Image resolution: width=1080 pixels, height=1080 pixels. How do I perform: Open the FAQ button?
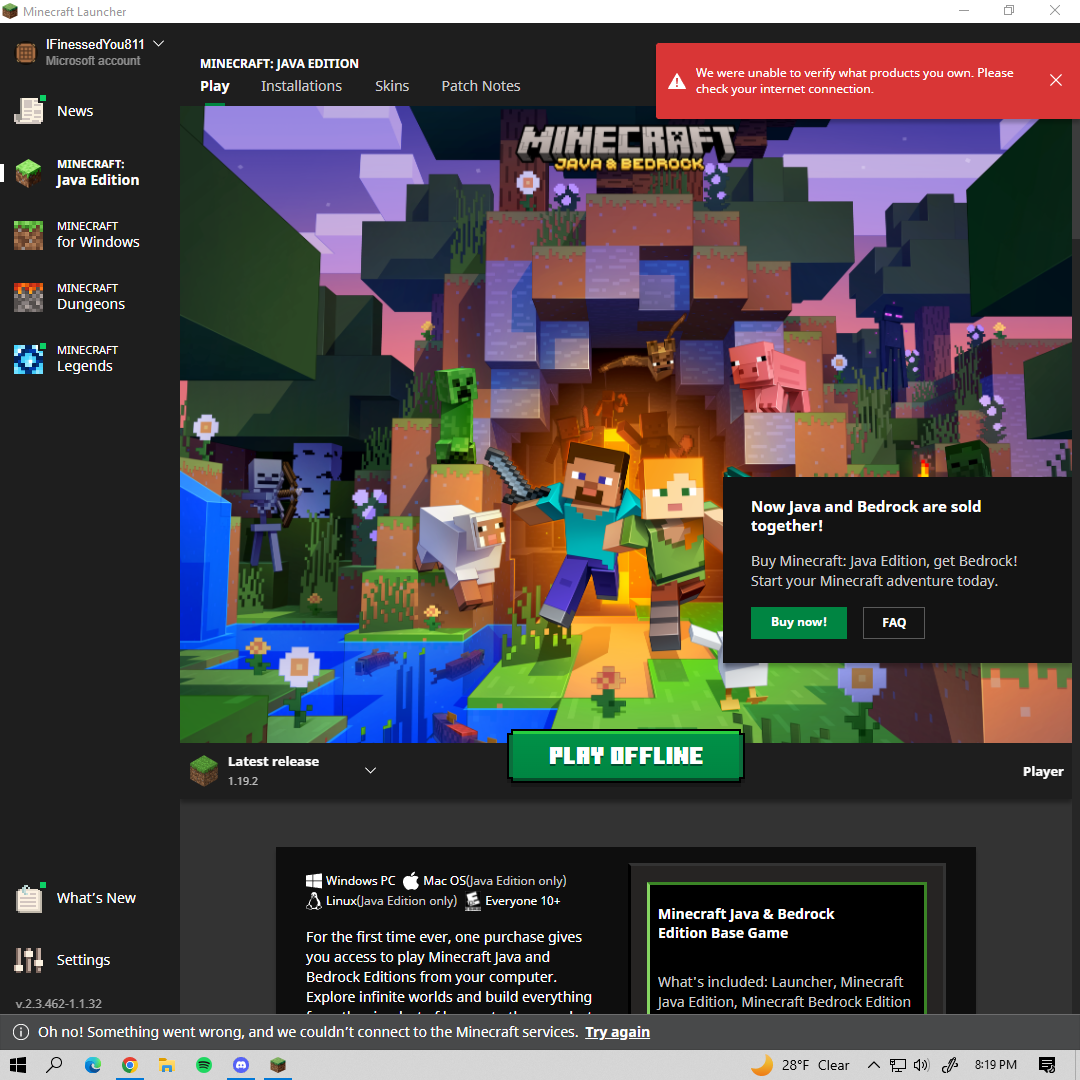tap(894, 622)
